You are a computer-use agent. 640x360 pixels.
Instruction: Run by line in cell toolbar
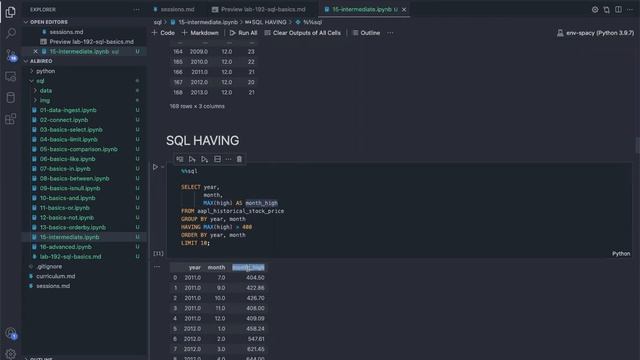pos(180,159)
